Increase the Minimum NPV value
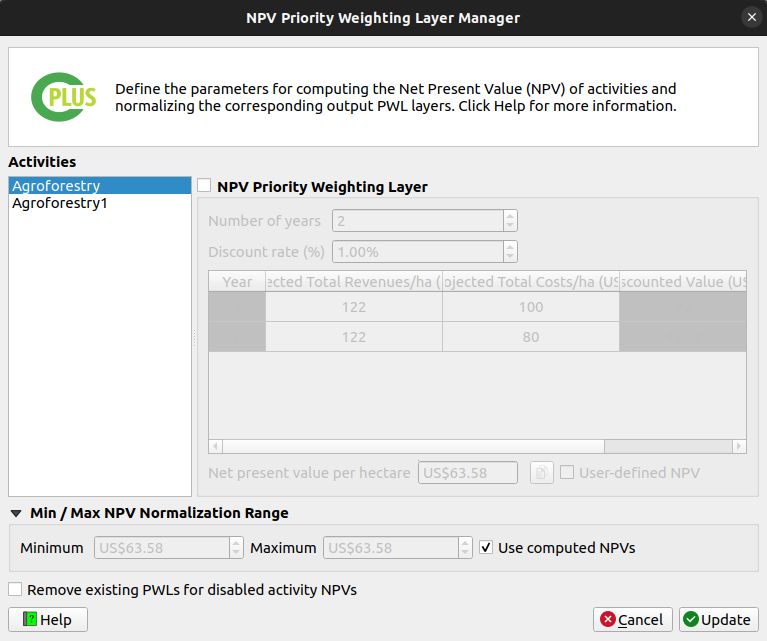The height and width of the screenshot is (641, 767). tap(236, 543)
